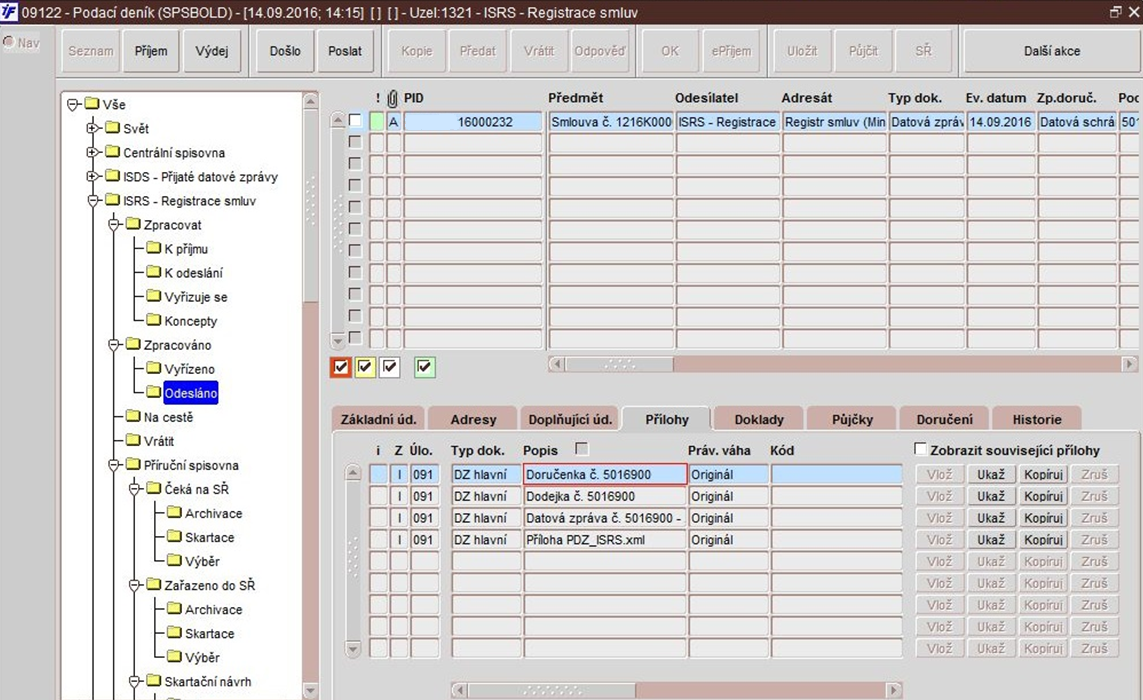The height and width of the screenshot is (700, 1143).
Task: Collapse ISRS - Registrace smluv node
Action: pos(93,201)
